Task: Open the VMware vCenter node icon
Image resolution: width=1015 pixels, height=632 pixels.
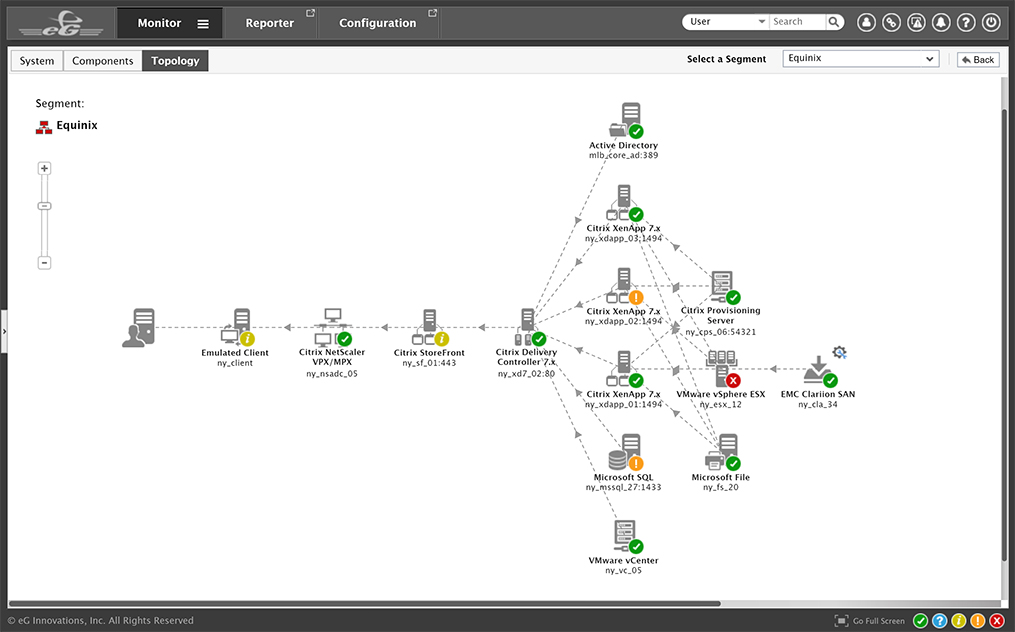Action: click(x=627, y=536)
